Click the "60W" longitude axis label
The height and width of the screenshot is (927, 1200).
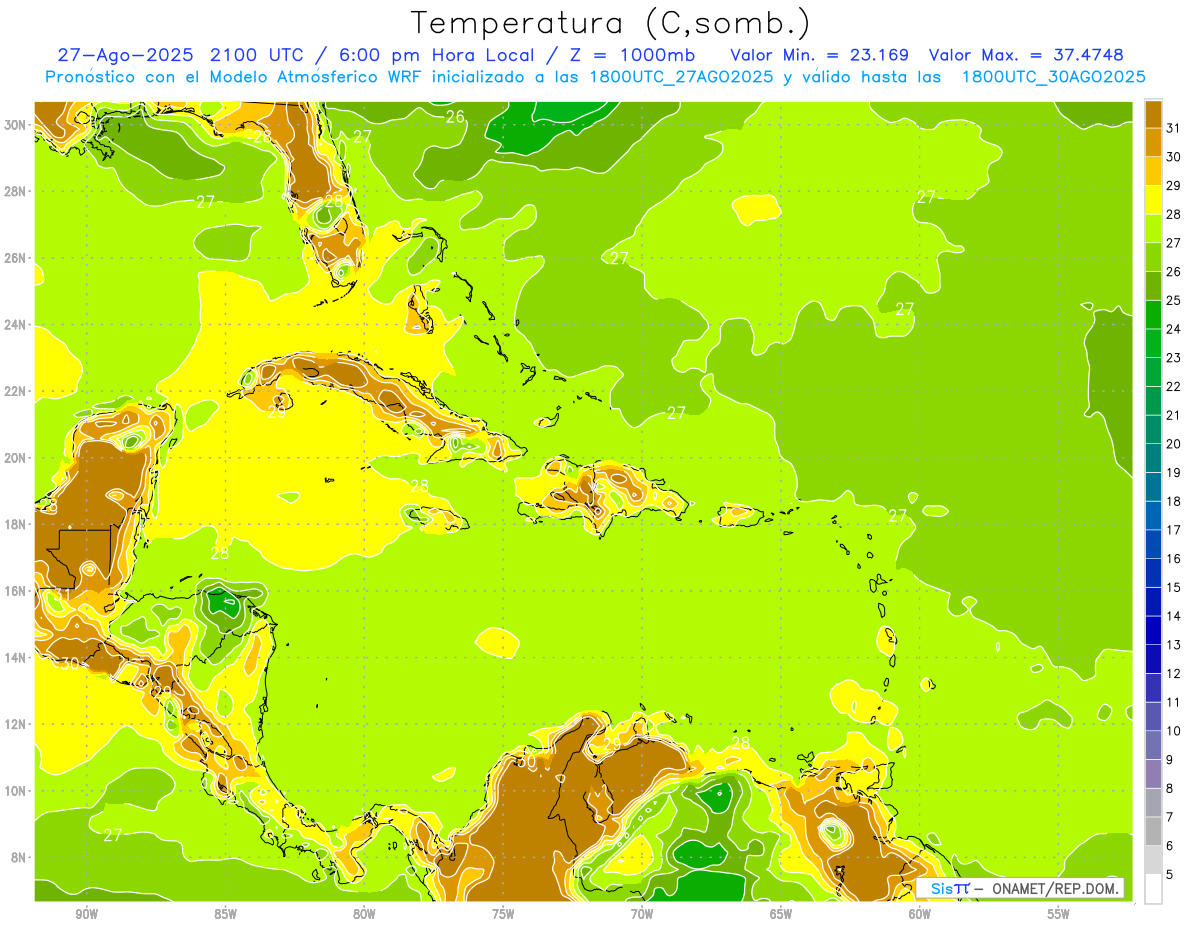click(920, 914)
